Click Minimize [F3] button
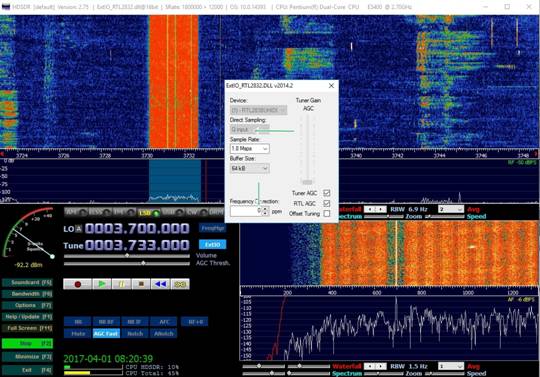540x377 pixels. (x=28, y=357)
